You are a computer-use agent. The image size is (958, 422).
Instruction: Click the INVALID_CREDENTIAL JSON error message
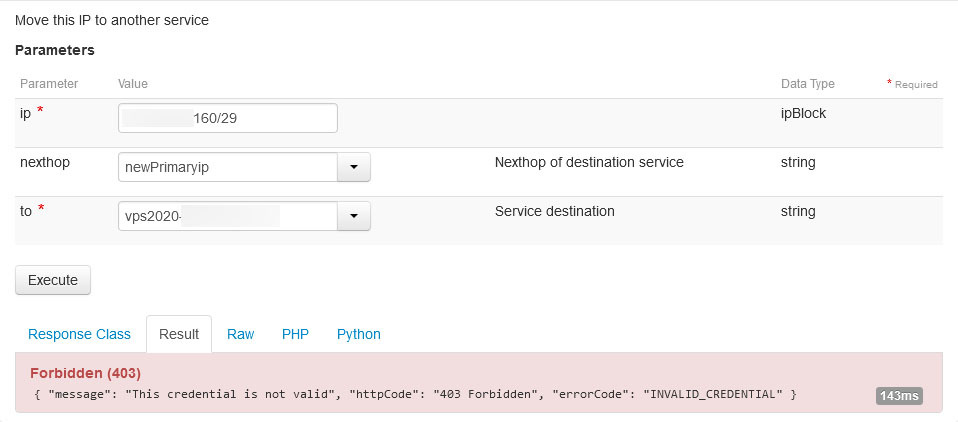tap(413, 395)
